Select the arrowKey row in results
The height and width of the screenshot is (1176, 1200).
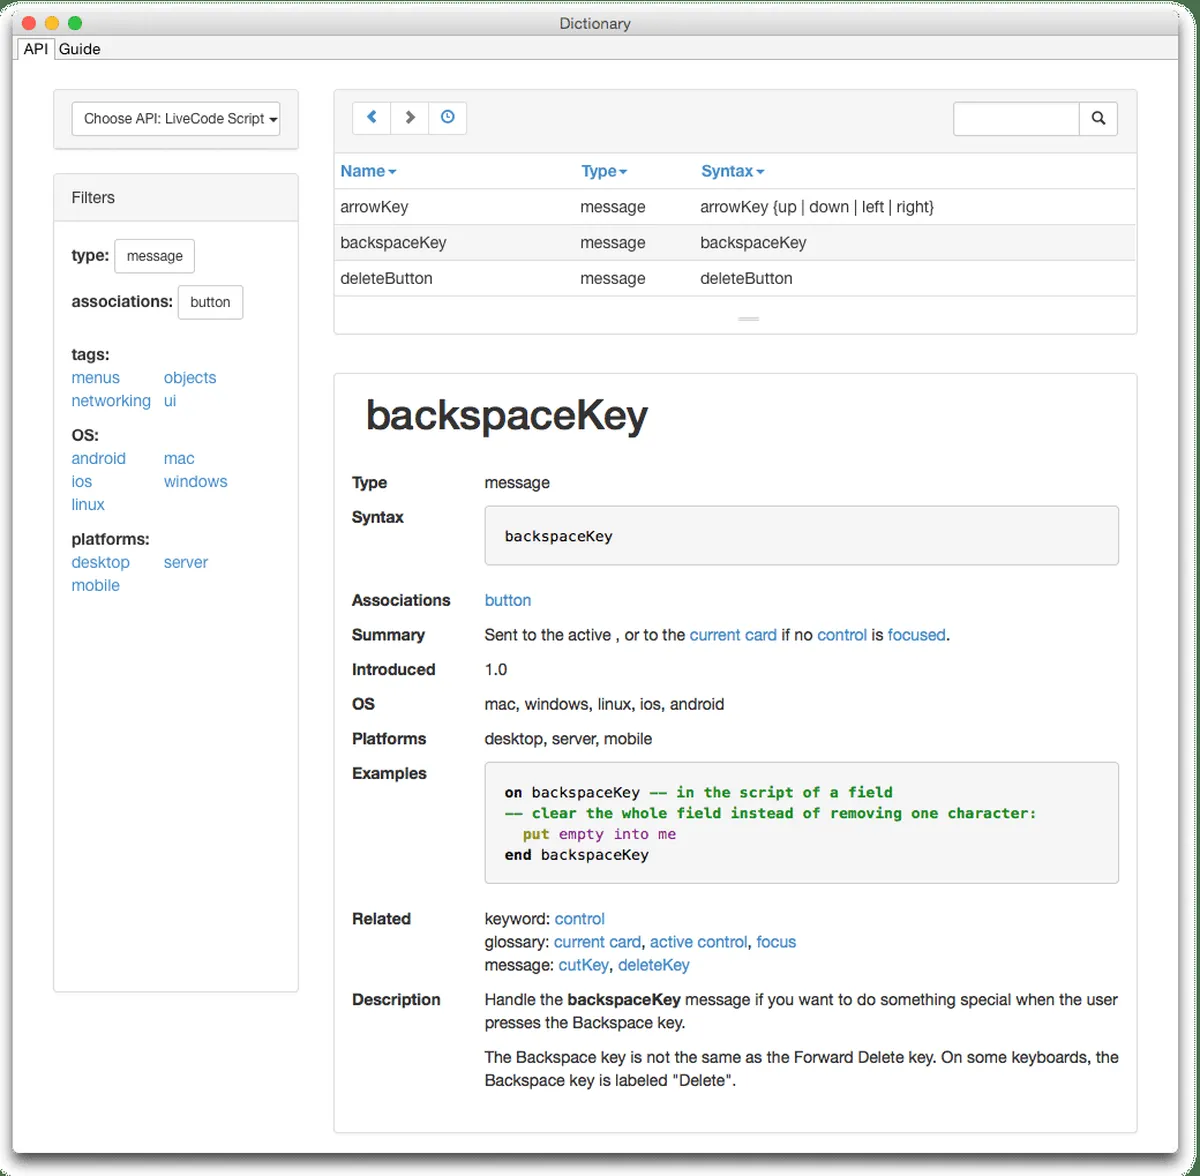374,207
